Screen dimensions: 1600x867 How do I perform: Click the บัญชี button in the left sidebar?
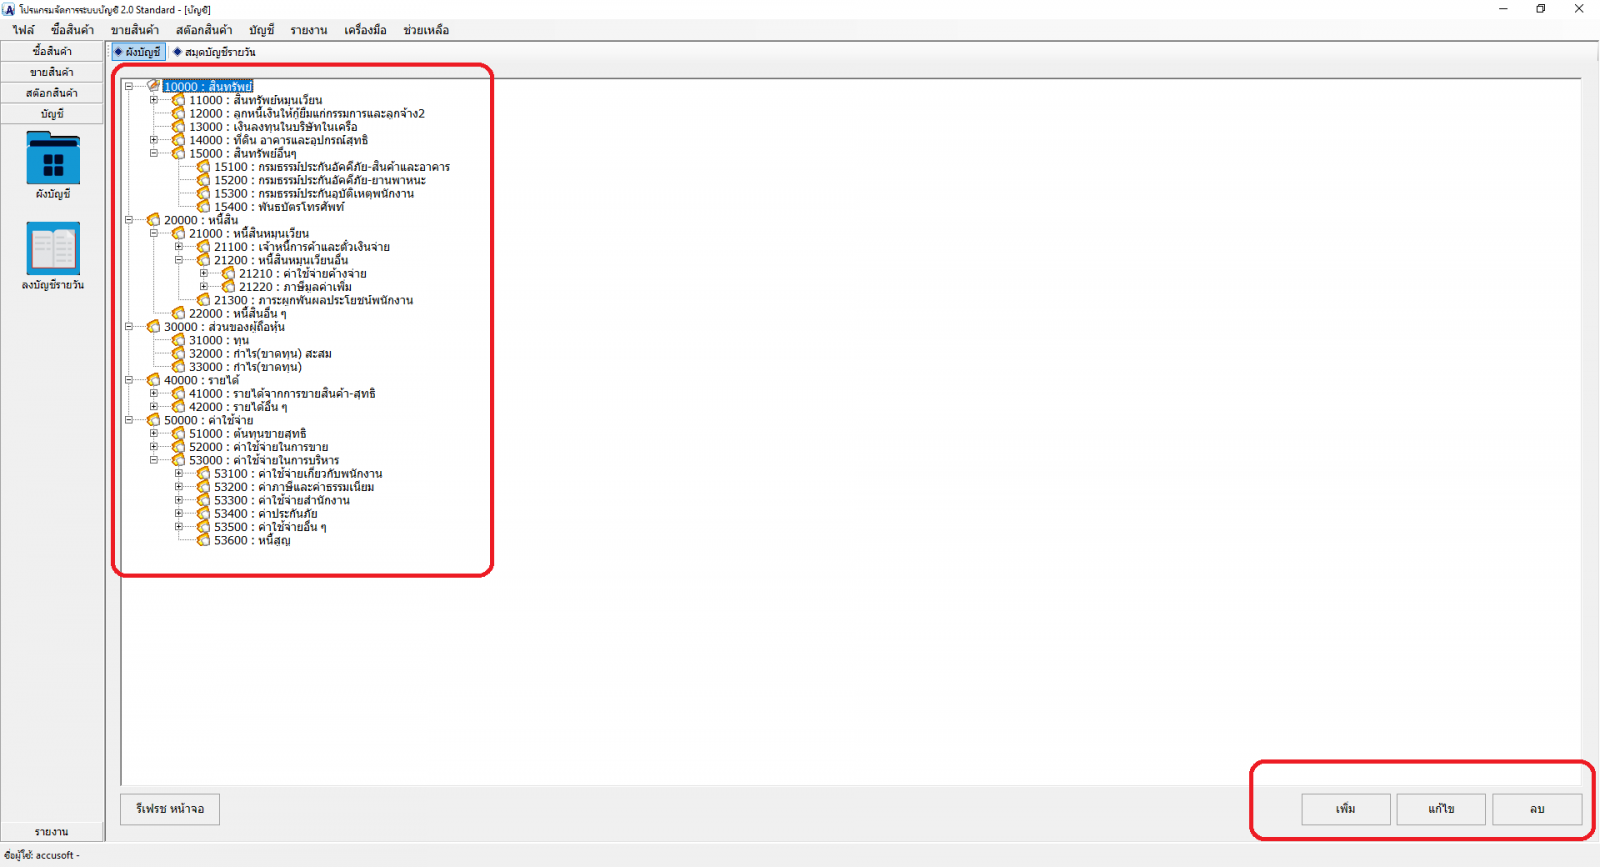[x=52, y=114]
